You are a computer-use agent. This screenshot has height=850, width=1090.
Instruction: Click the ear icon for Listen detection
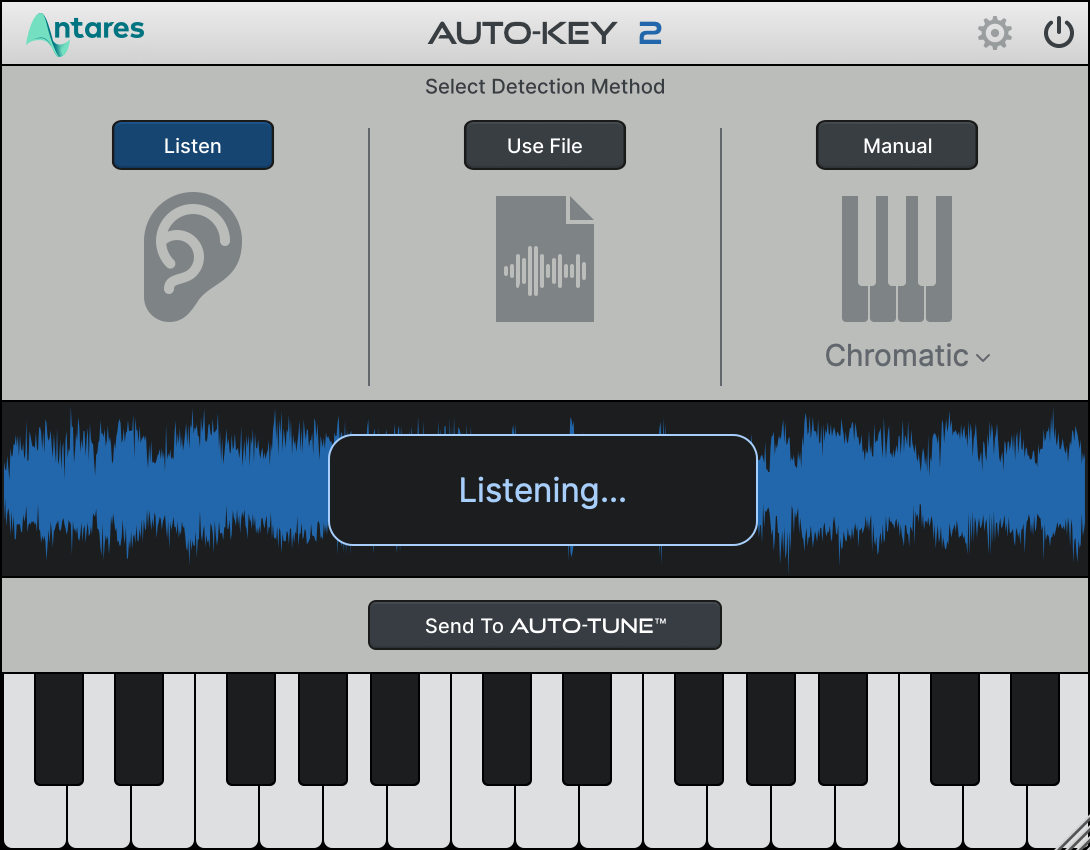coord(192,256)
